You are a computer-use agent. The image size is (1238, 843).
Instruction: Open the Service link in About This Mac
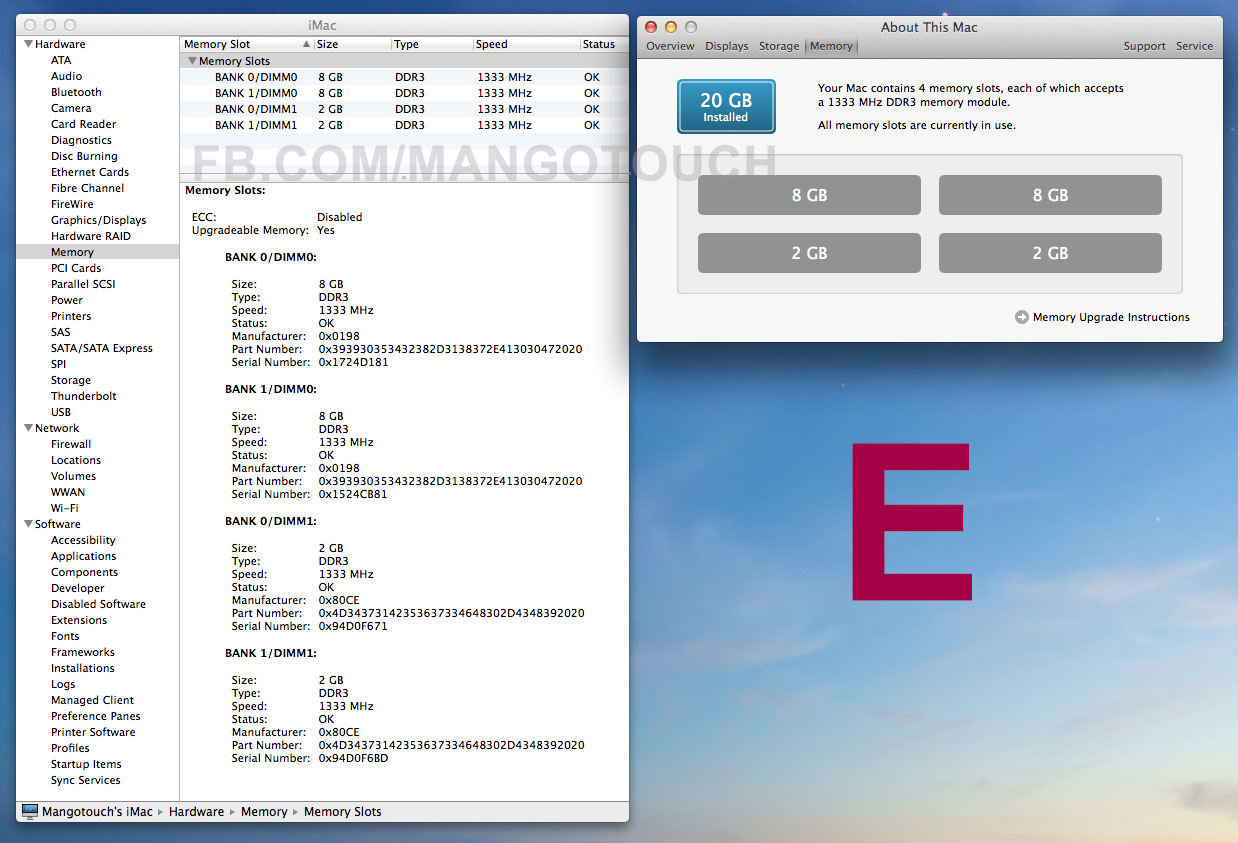[1194, 46]
